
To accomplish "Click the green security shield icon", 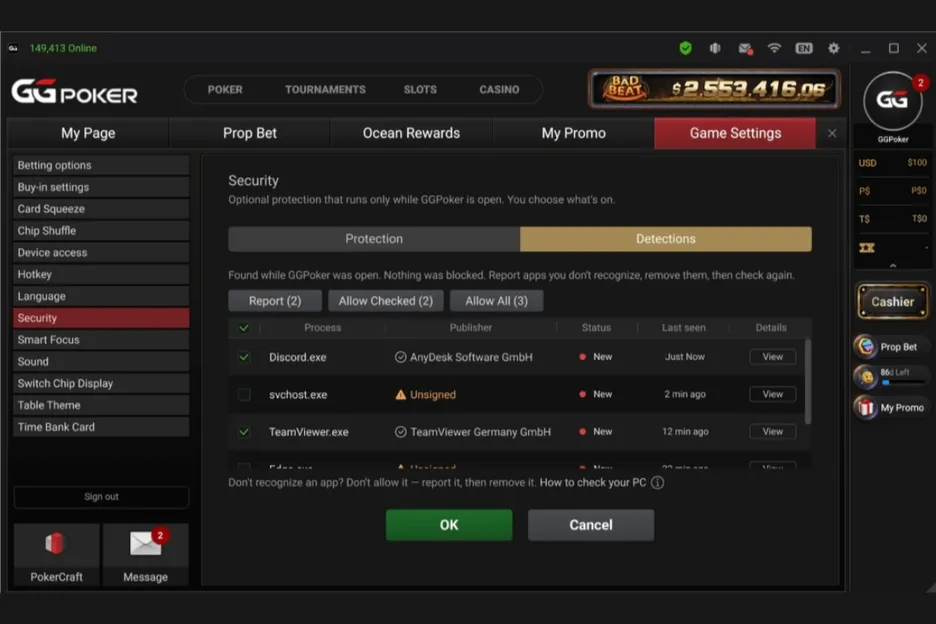I will click(685, 48).
